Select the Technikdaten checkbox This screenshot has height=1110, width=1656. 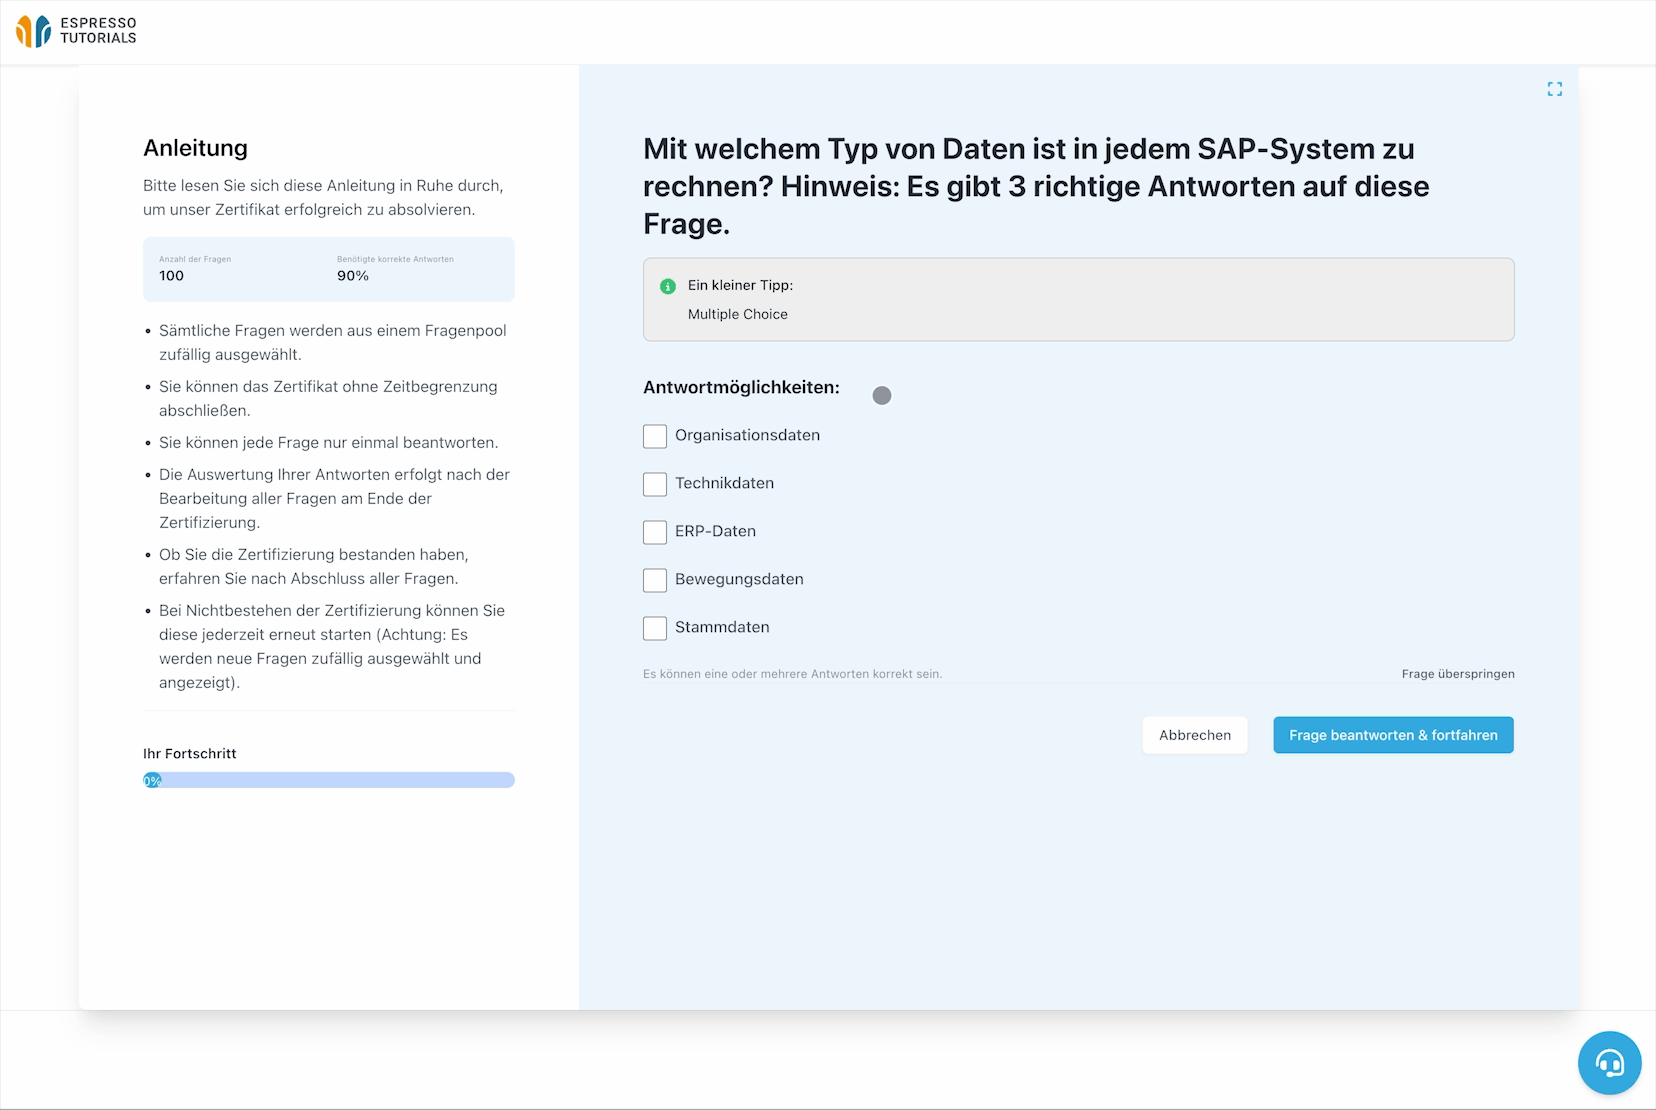click(x=655, y=484)
